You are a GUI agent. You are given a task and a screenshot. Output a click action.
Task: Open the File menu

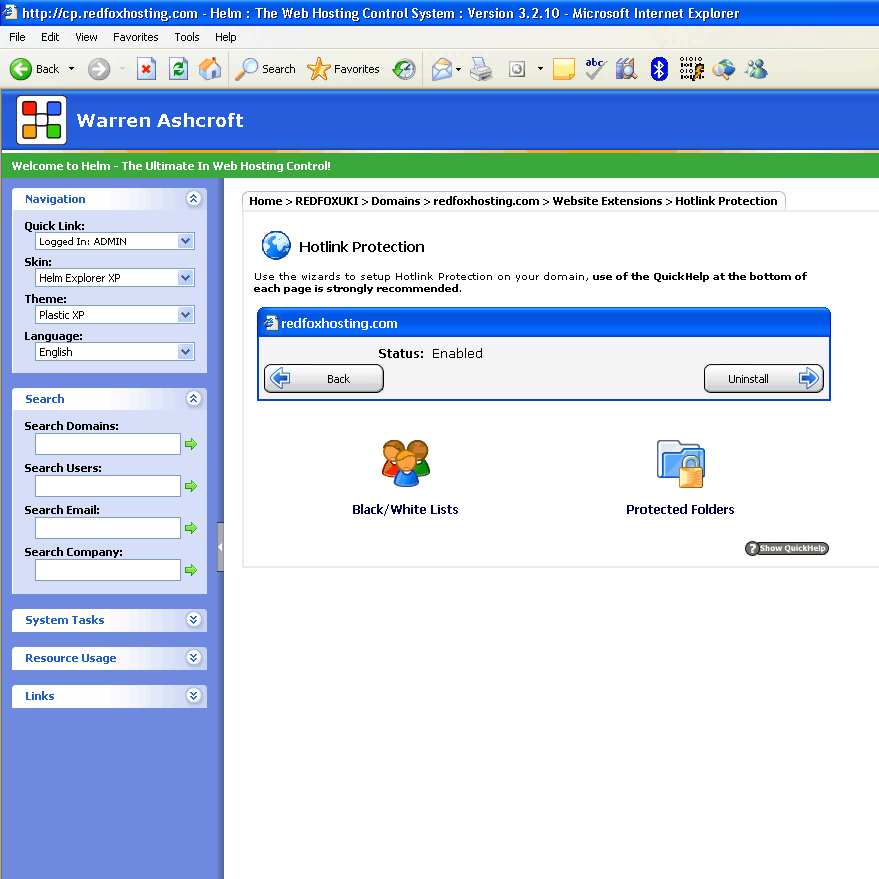[x=17, y=37]
